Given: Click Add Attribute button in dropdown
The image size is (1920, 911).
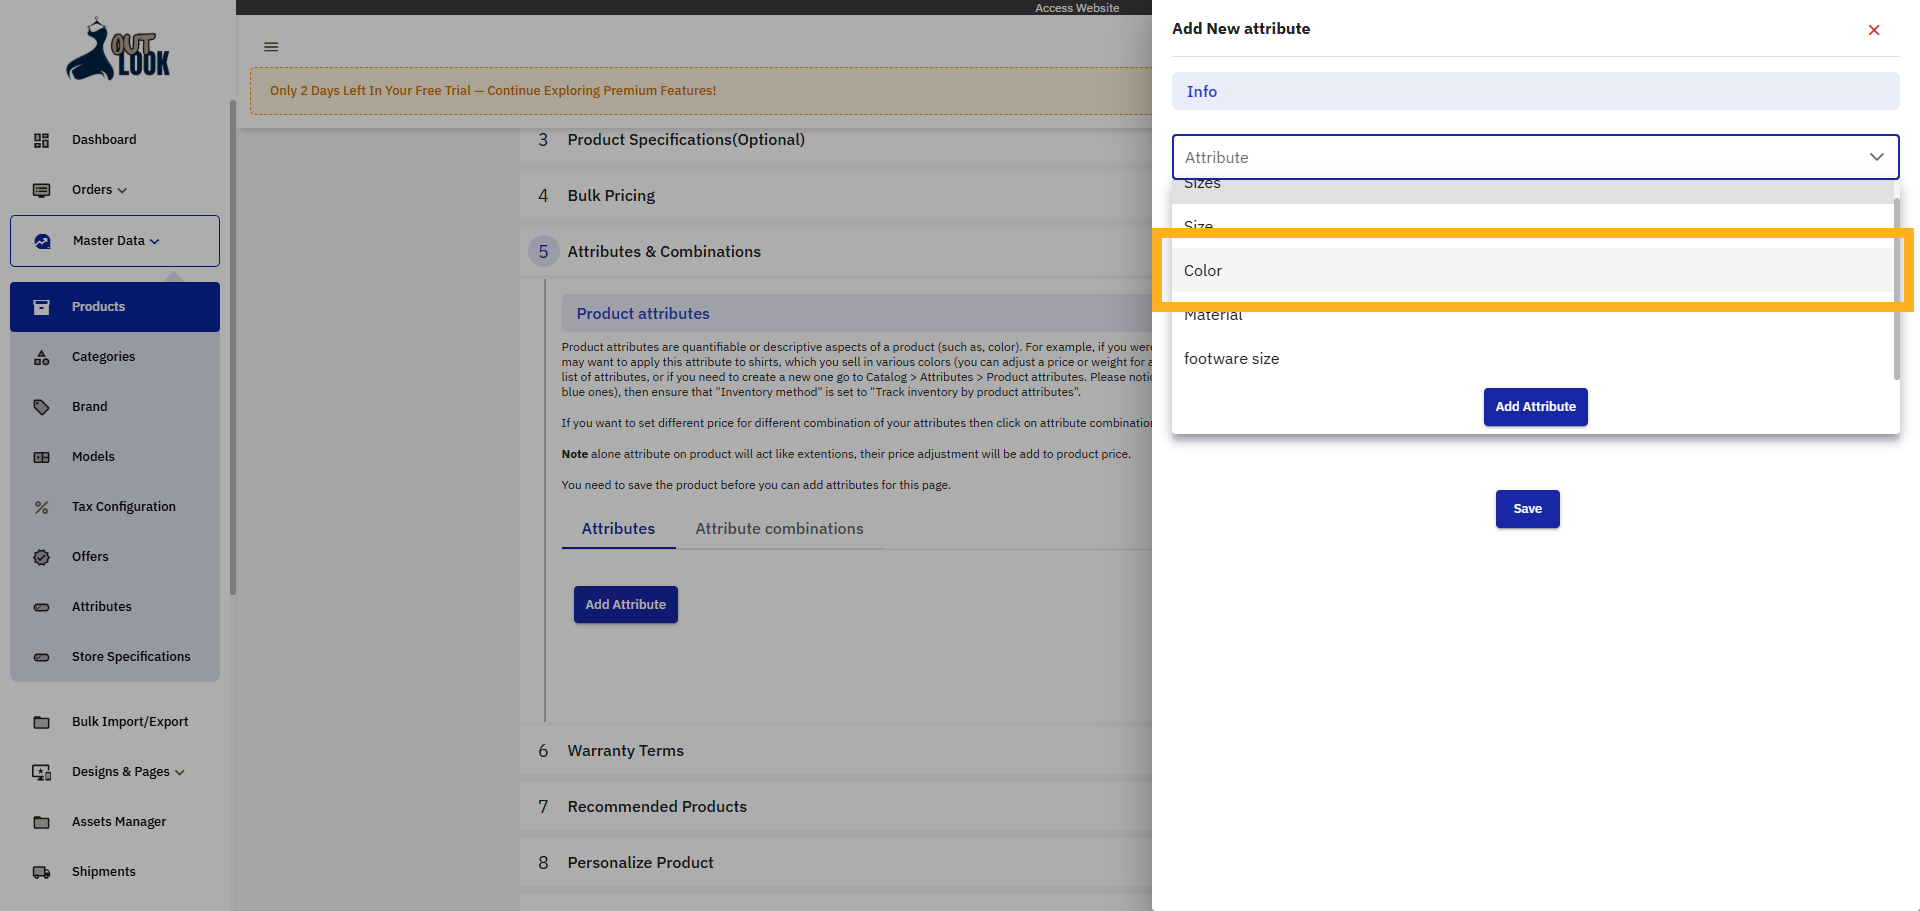Looking at the screenshot, I should 1535,407.
